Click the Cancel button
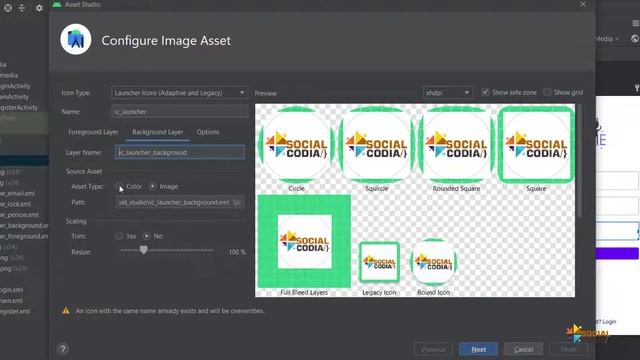The height and width of the screenshot is (360, 640). [524, 349]
